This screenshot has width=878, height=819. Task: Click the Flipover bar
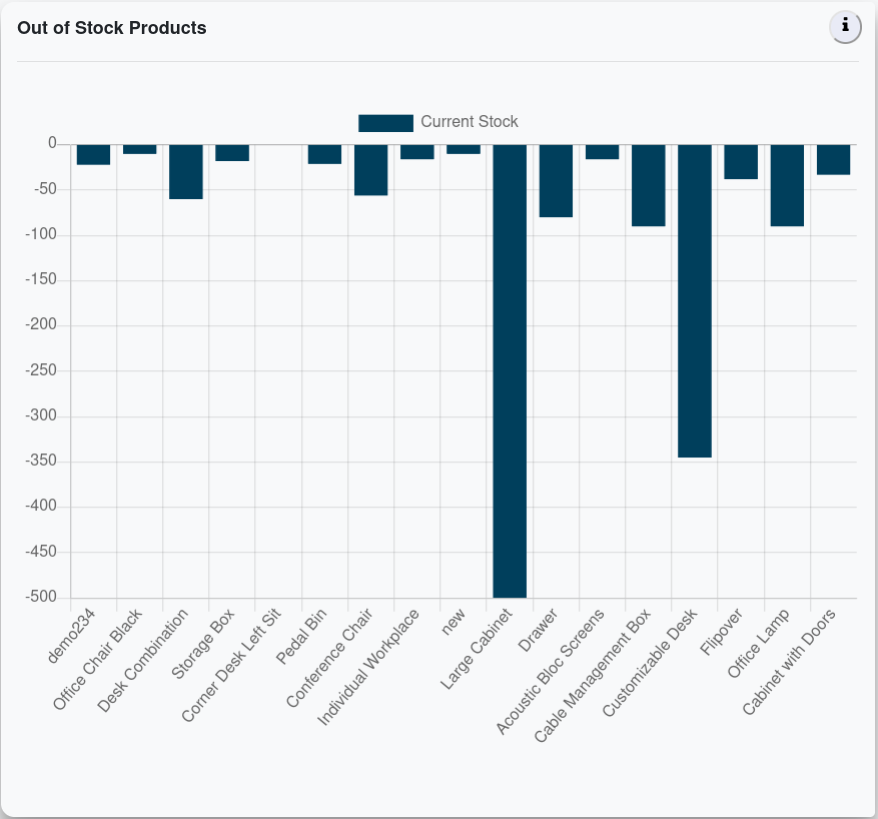pos(741,162)
